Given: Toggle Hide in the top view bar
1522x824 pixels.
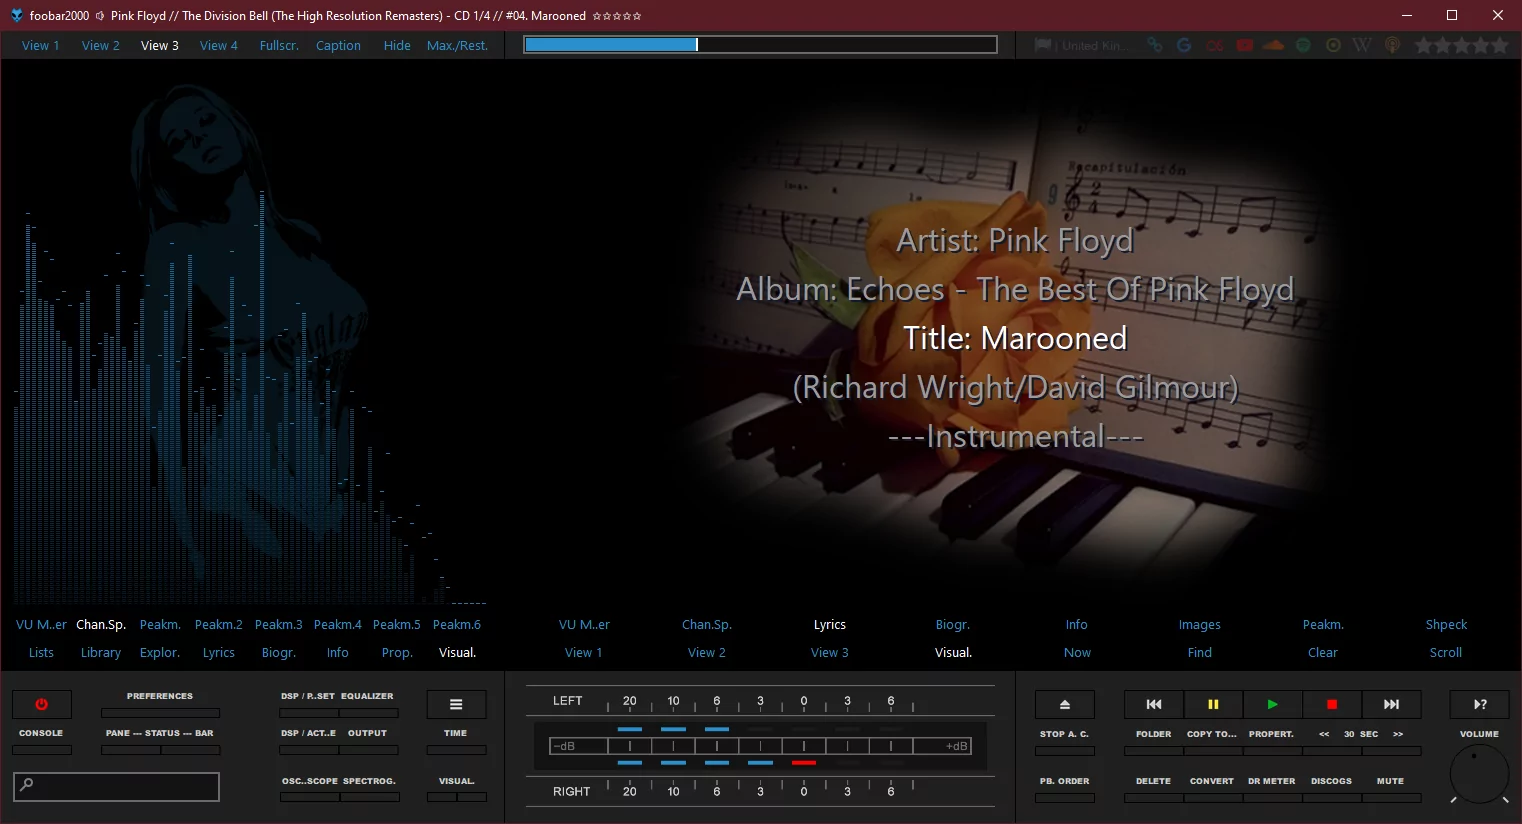Looking at the screenshot, I should [397, 45].
